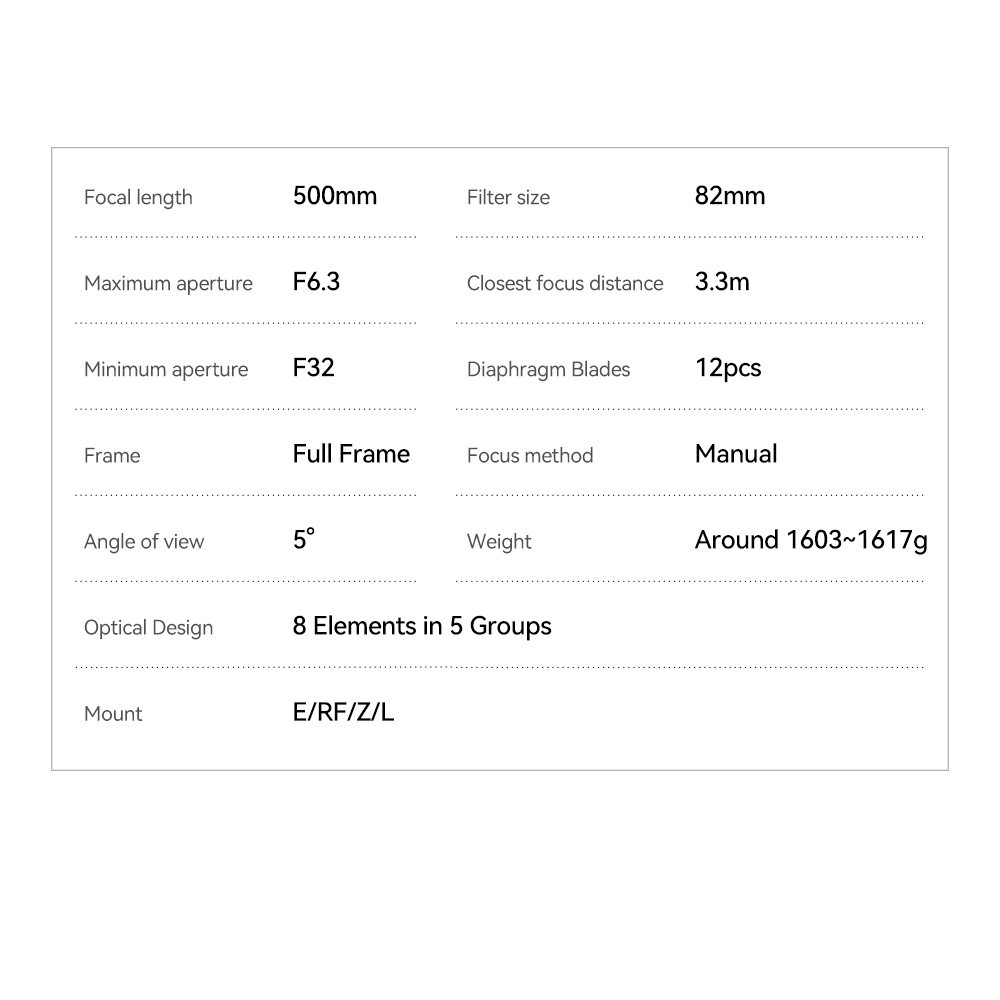Click the 12pcs diaphragm blades value
Image resolution: width=1000 pixels, height=1000 pixels.
coord(728,368)
